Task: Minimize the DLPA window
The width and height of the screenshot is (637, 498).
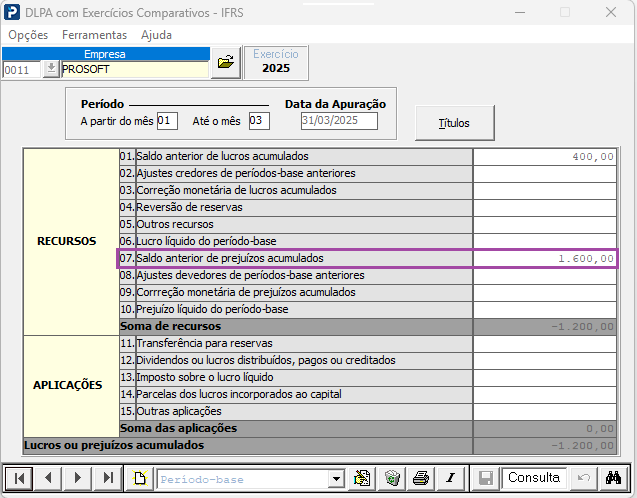Action: coord(520,12)
